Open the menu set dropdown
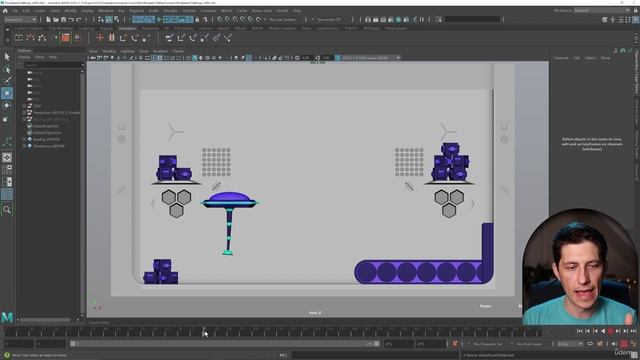This screenshot has width=640, height=360. pyautogui.click(x=20, y=19)
